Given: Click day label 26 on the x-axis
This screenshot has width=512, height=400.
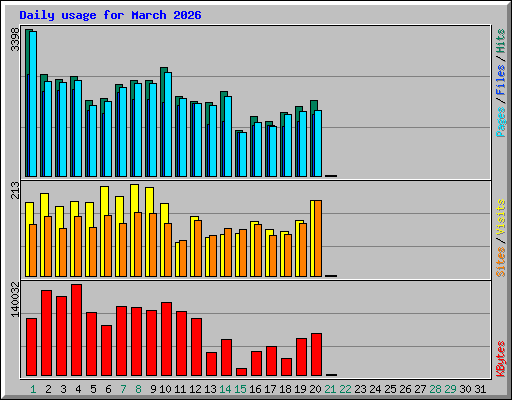Looking at the screenshot, I should pyautogui.click(x=405, y=389).
